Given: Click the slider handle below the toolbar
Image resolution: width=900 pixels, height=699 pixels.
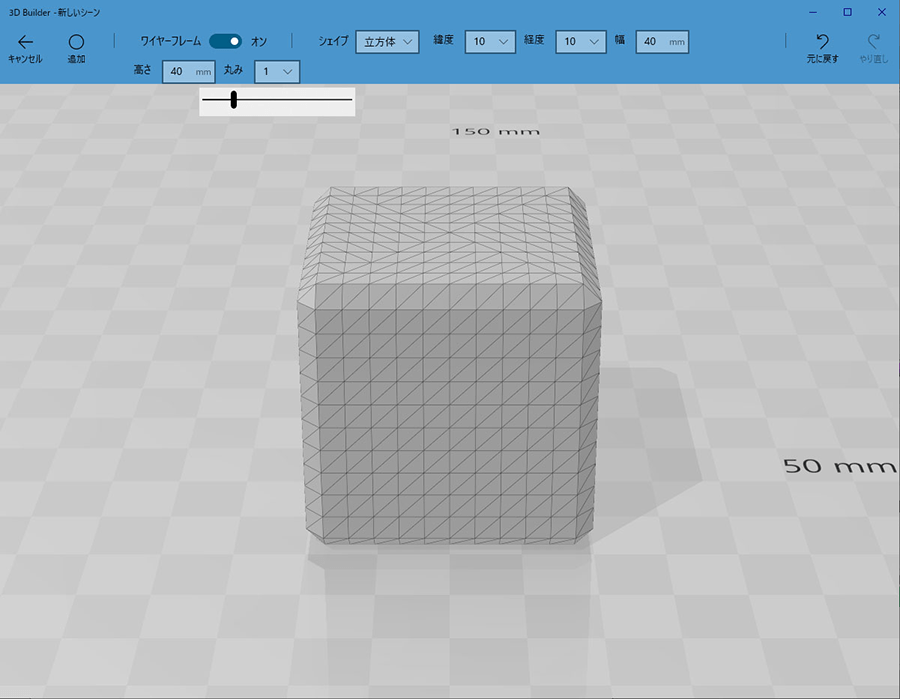Looking at the screenshot, I should coord(234,99).
